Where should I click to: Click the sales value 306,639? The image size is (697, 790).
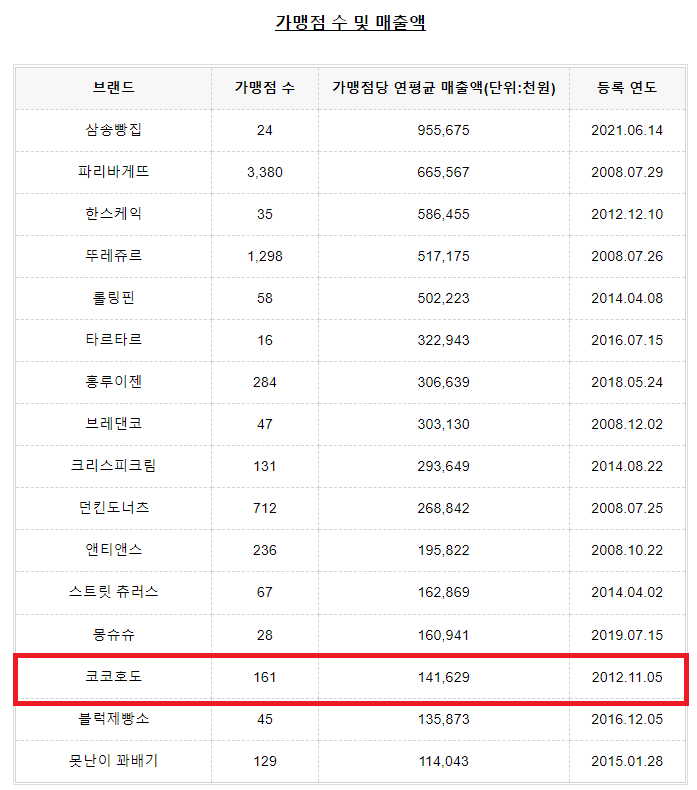point(443,382)
